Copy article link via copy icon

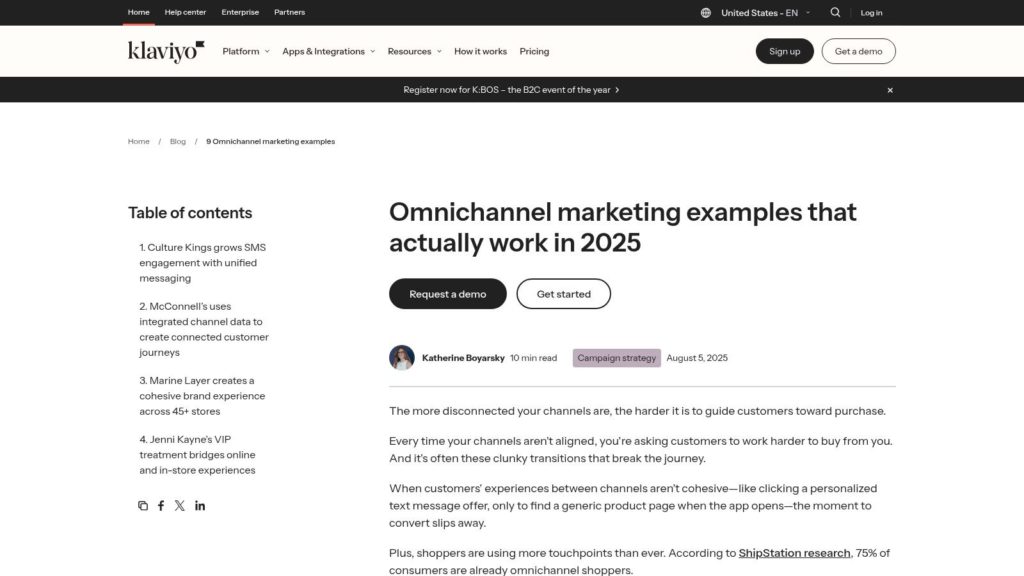click(143, 506)
